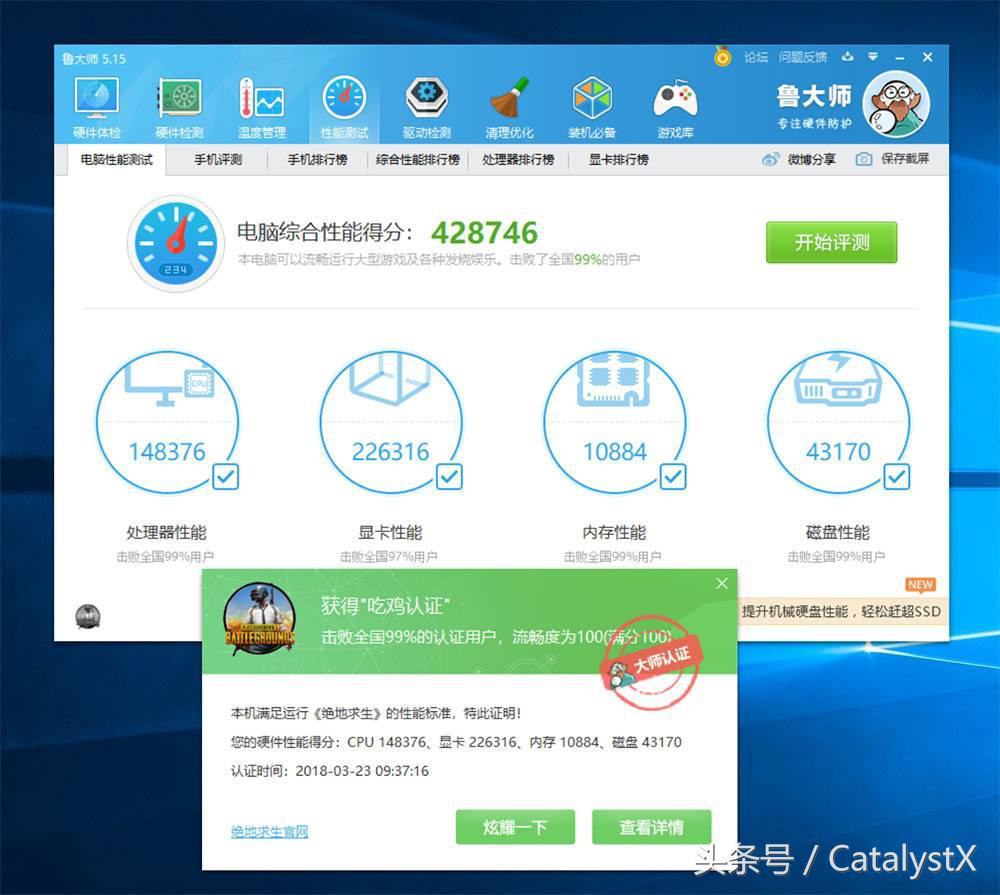Uncheck the 显卡性能 checkbox
This screenshot has height=895, width=1000.
point(449,477)
